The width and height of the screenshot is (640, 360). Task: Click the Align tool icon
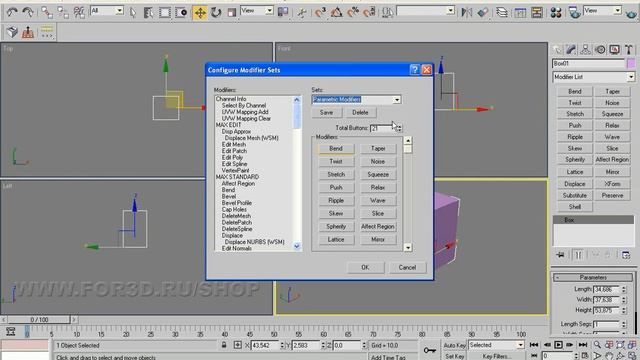483,12
